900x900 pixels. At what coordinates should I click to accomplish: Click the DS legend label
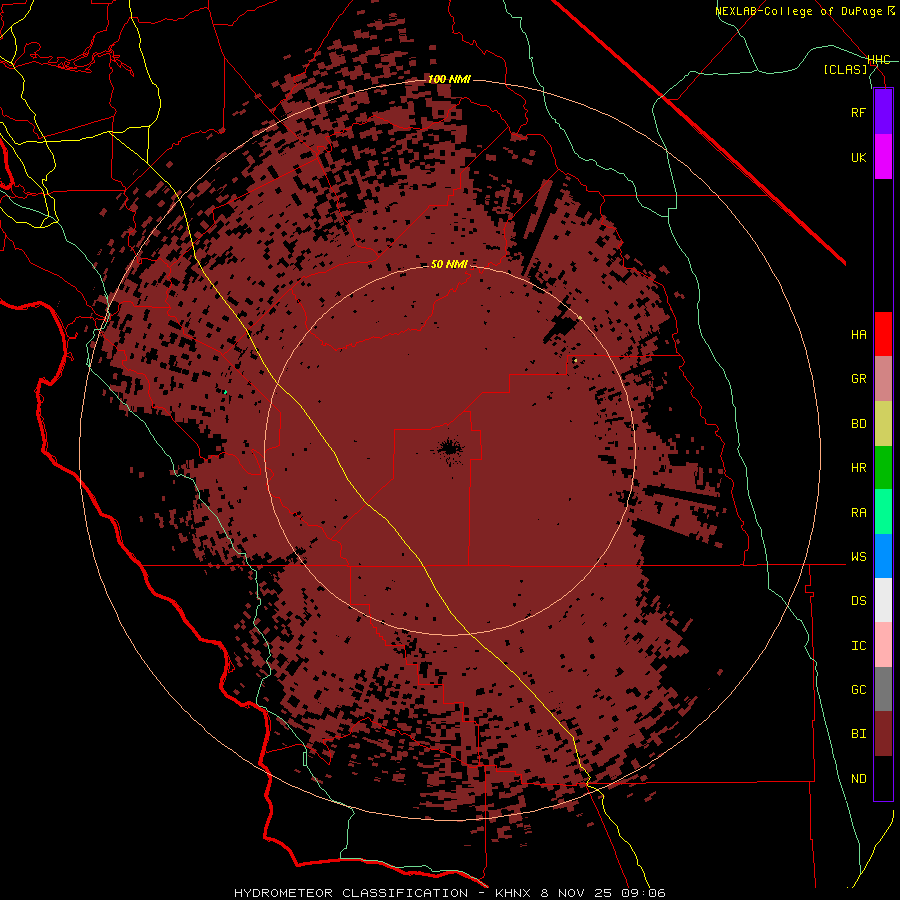click(858, 601)
